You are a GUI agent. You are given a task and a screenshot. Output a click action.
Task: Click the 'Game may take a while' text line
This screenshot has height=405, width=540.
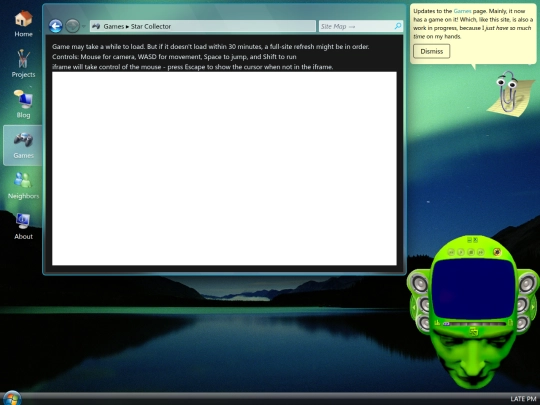[210, 46]
